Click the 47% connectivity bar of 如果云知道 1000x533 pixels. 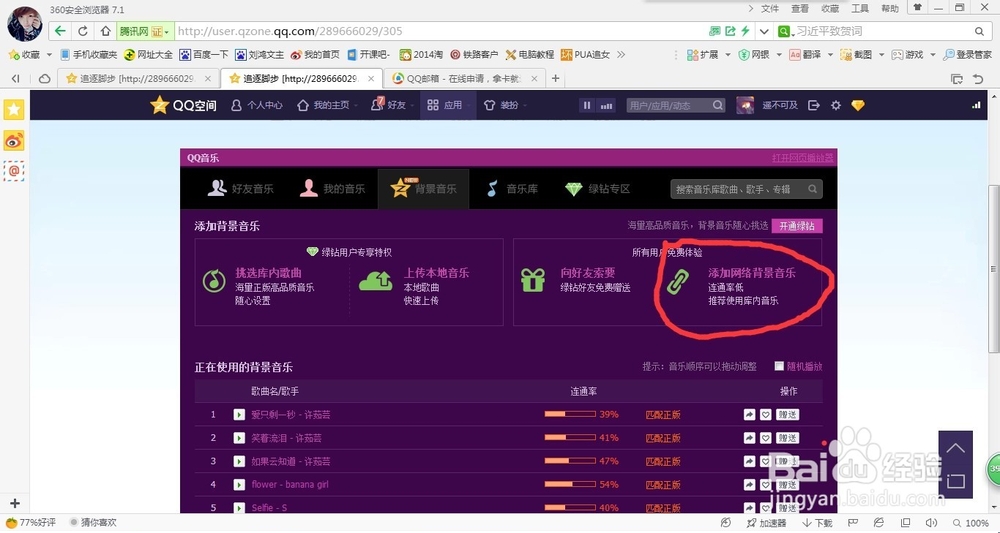(570, 461)
